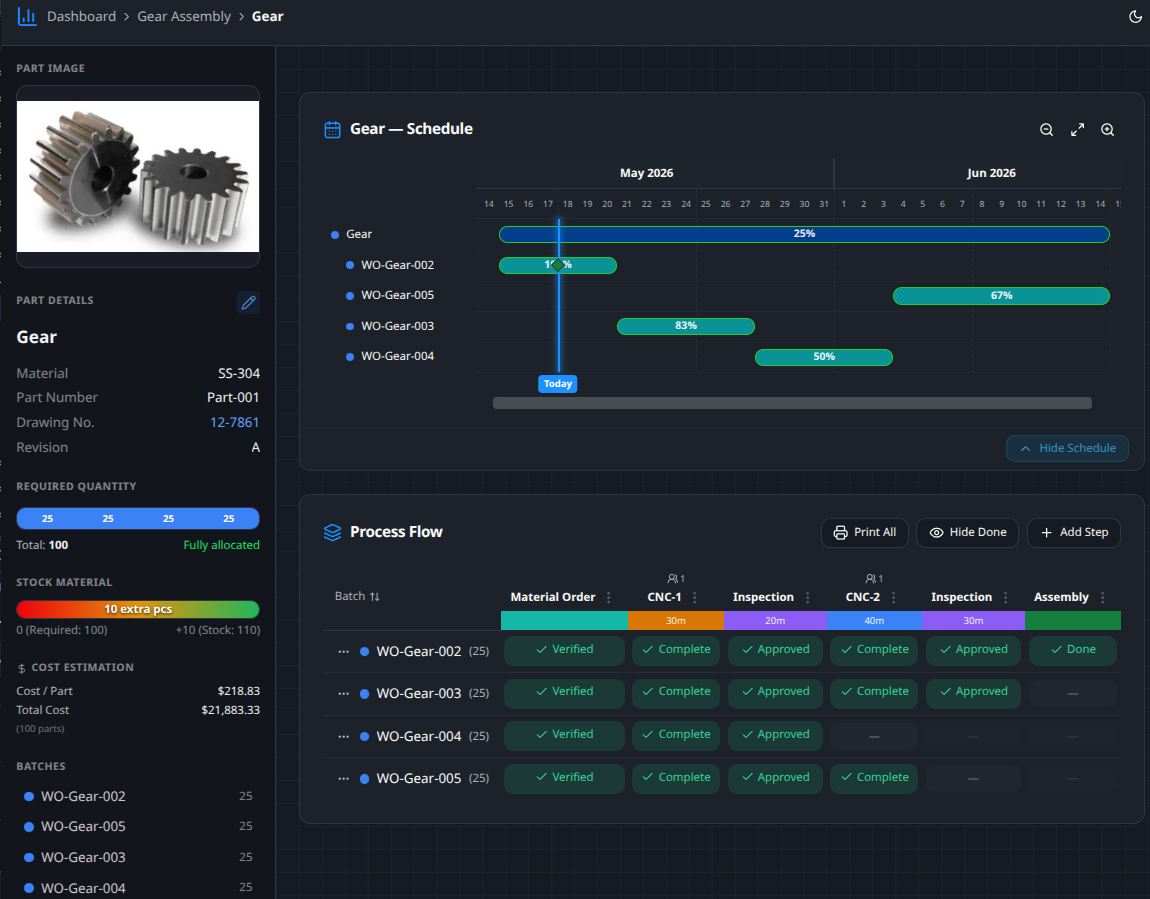The image size is (1150, 899).
Task: Click Total Cost value $21,883.33
Action: point(230,710)
